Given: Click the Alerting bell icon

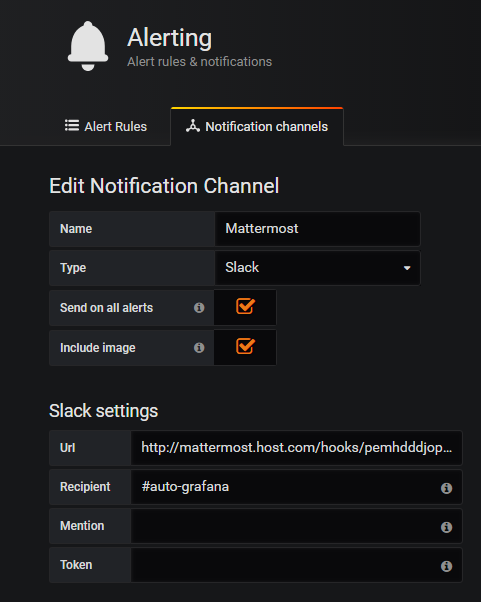Looking at the screenshot, I should [x=88, y=46].
